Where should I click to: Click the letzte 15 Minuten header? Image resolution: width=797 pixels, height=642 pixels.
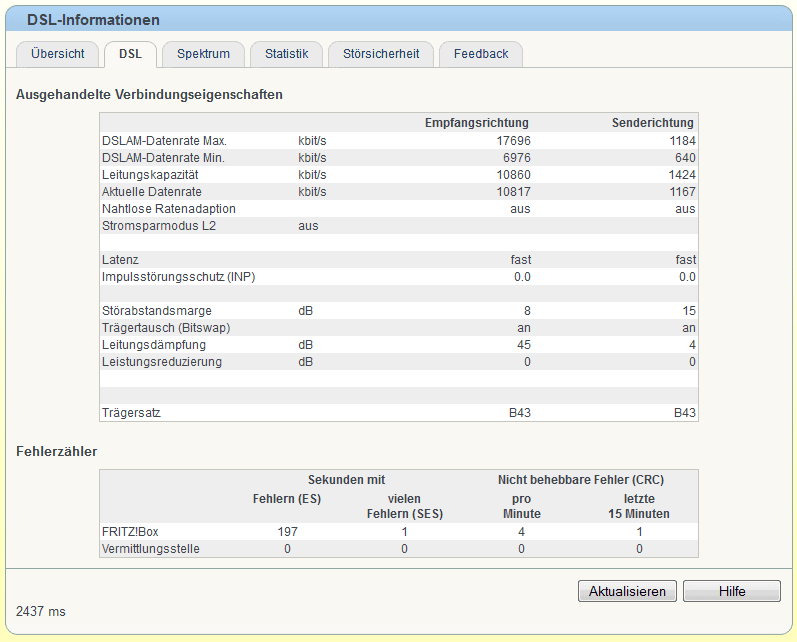[x=639, y=506]
